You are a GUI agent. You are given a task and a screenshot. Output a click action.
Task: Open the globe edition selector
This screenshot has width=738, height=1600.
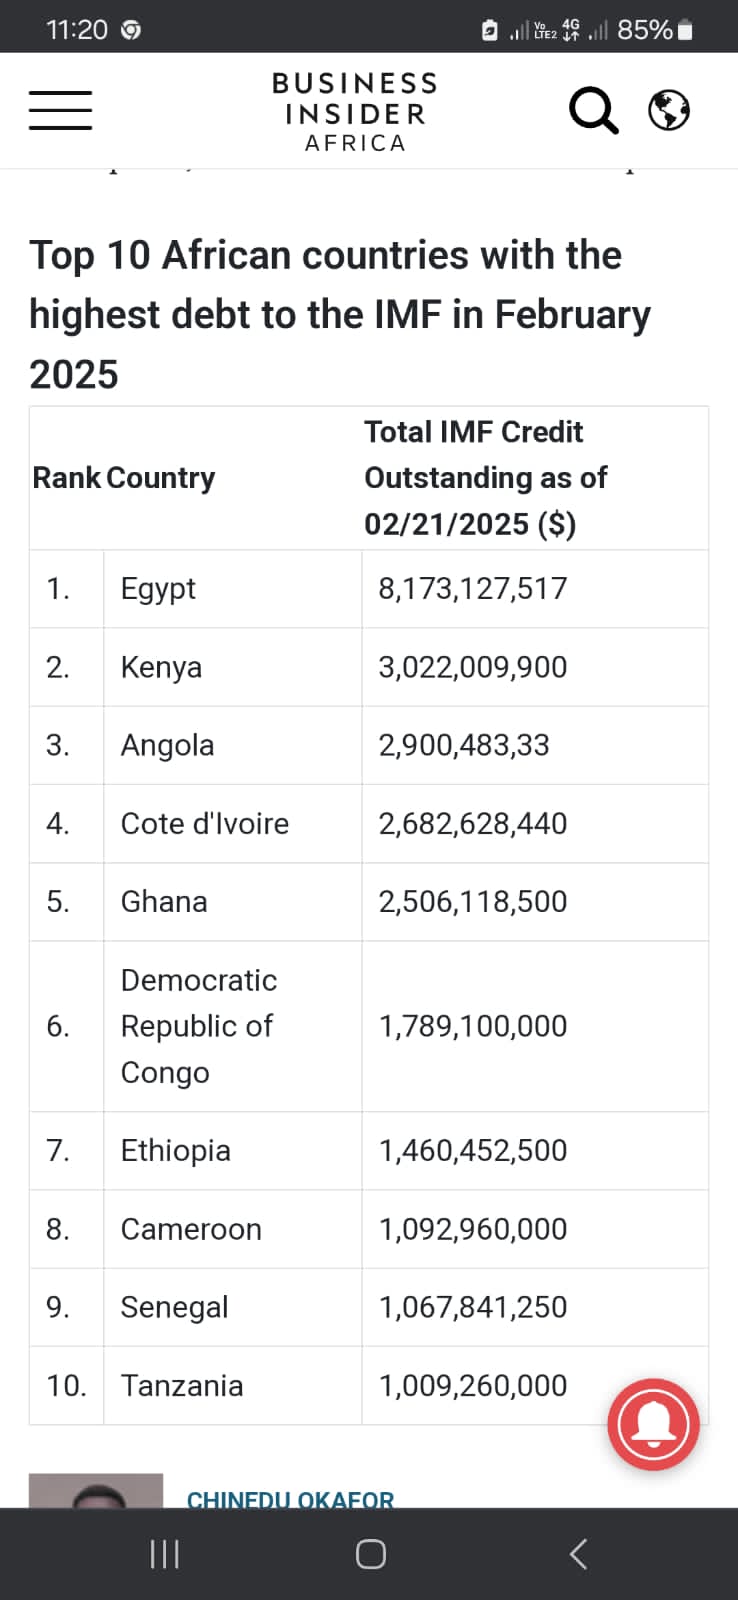point(669,110)
